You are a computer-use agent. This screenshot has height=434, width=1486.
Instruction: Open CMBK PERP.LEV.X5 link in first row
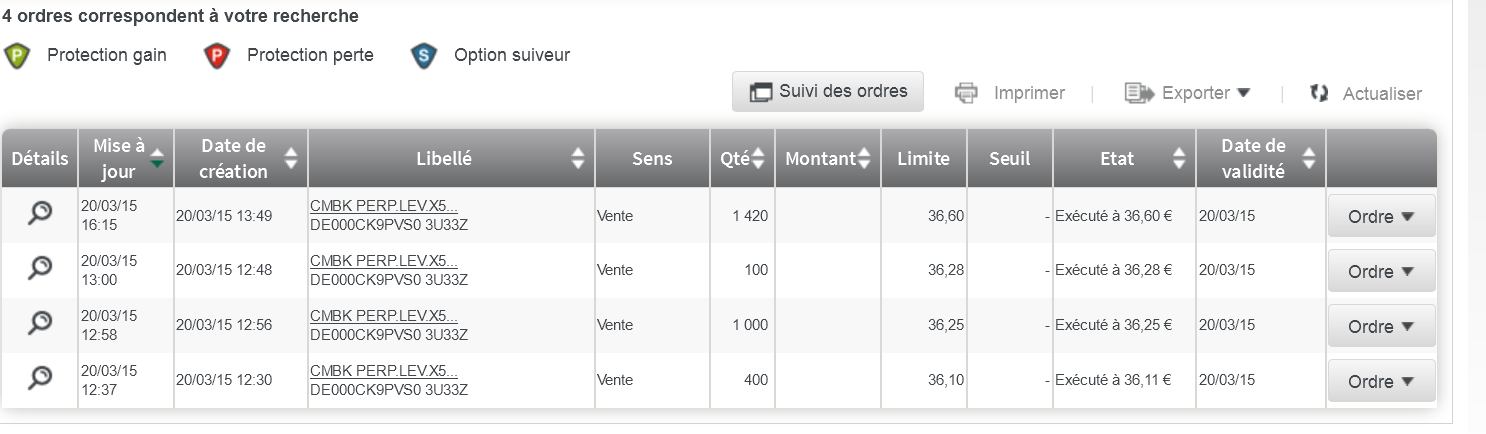384,206
